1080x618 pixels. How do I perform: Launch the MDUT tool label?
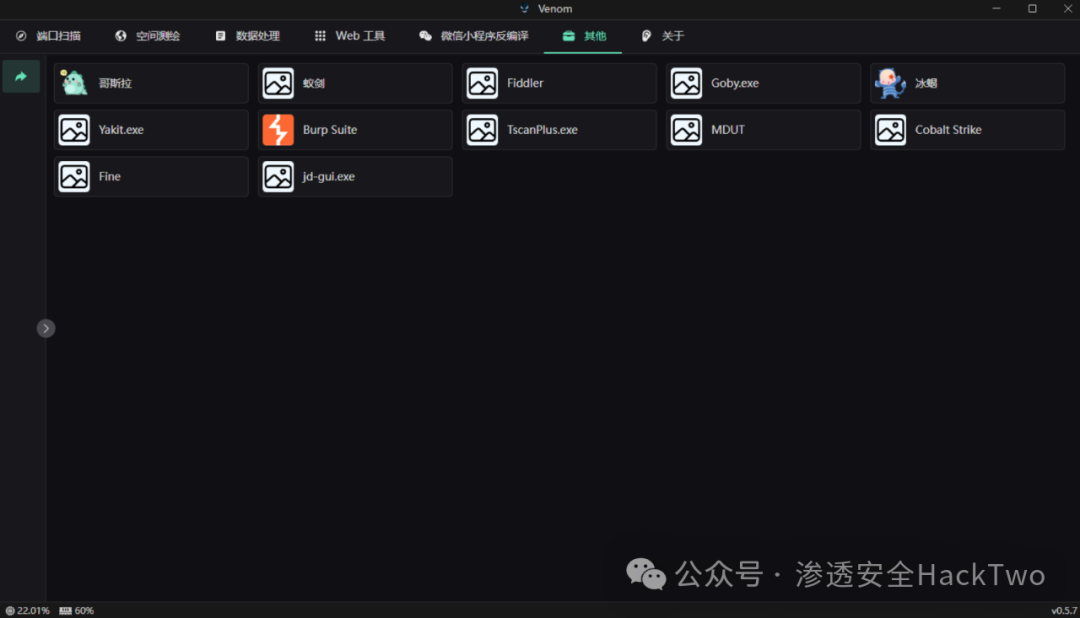point(728,130)
